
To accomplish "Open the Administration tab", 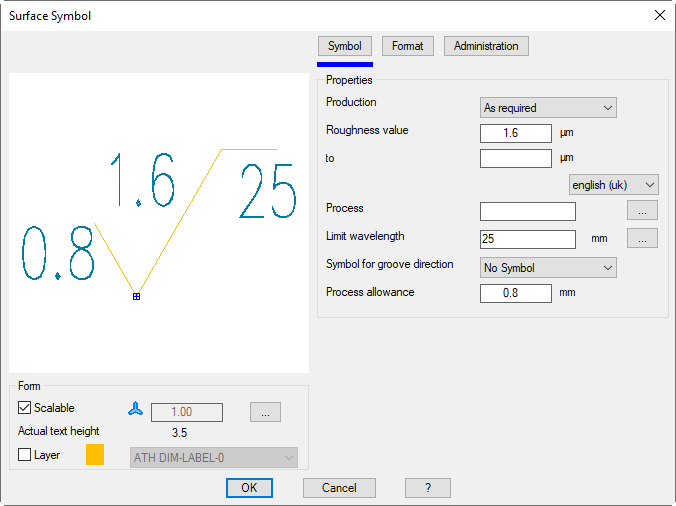I will pyautogui.click(x=486, y=46).
